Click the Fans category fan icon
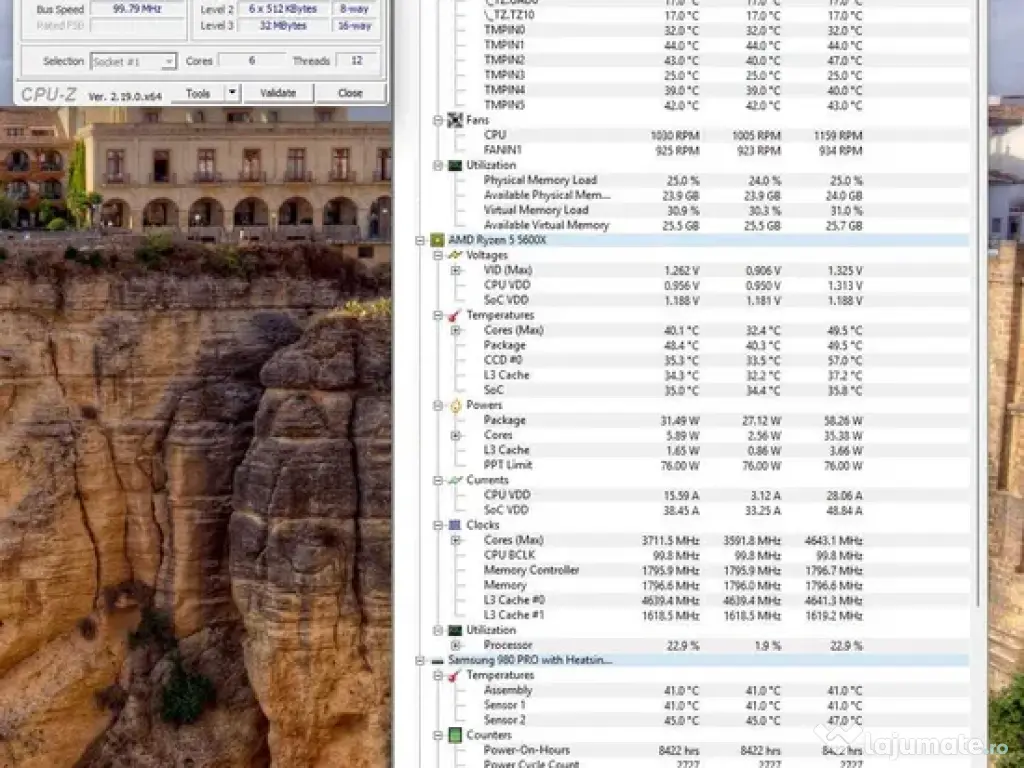 pyautogui.click(x=455, y=120)
